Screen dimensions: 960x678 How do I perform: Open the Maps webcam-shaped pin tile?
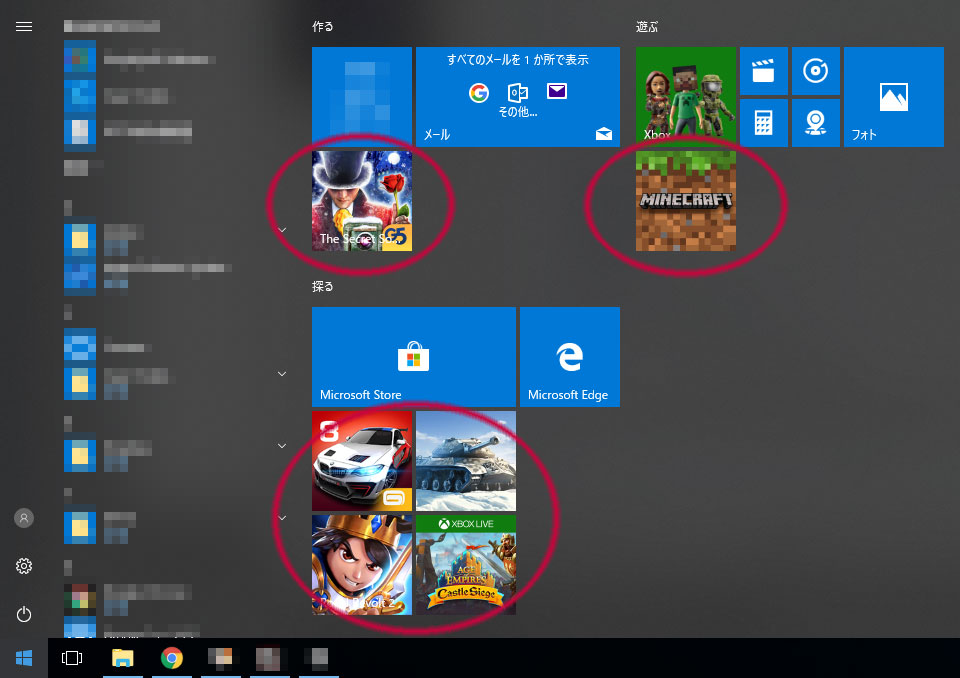[x=816, y=122]
